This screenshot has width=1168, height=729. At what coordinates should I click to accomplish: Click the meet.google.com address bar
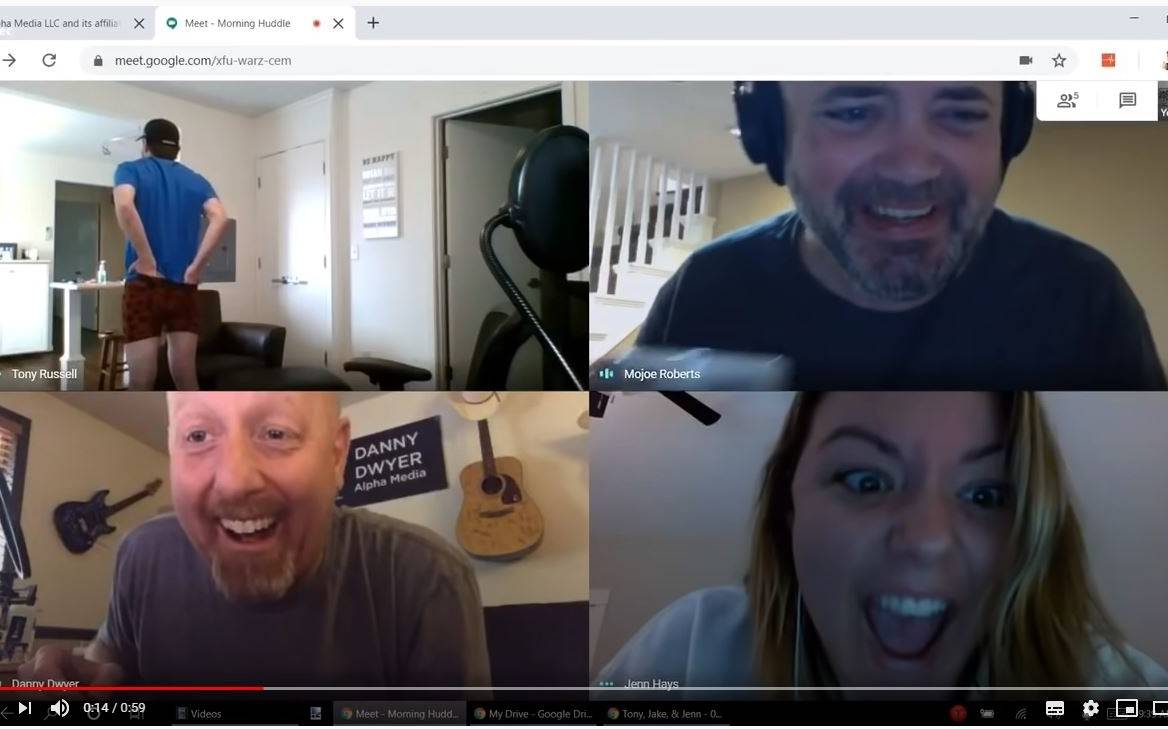click(500, 60)
